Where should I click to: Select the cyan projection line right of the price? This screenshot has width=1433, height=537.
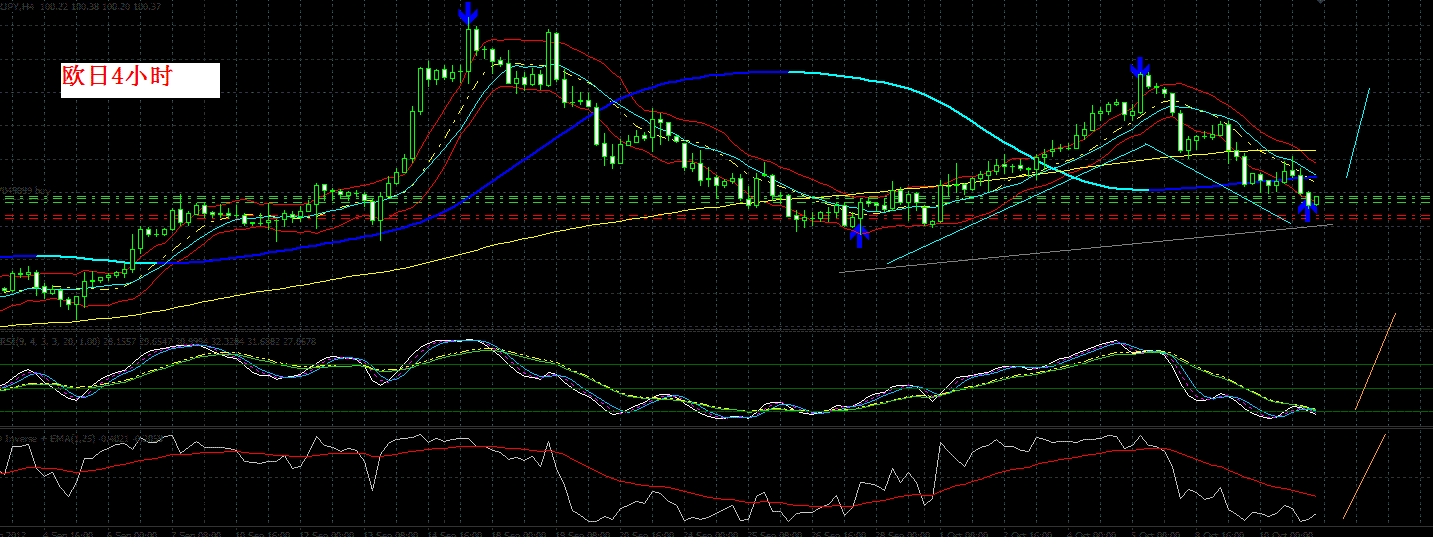point(1358,133)
